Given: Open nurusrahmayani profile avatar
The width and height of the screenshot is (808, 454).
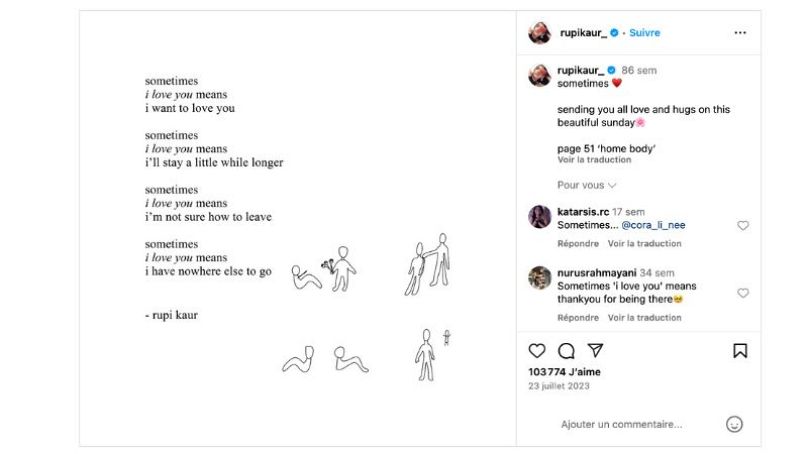Looking at the screenshot, I should pos(540,277).
